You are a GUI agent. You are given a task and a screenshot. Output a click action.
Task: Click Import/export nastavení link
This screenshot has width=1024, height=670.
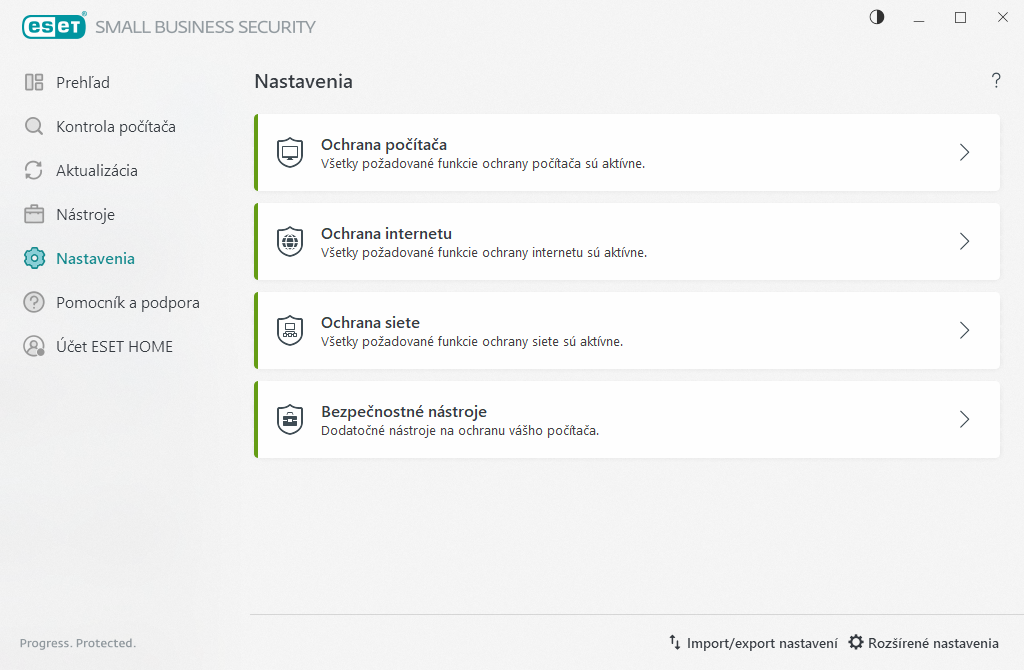click(753, 643)
